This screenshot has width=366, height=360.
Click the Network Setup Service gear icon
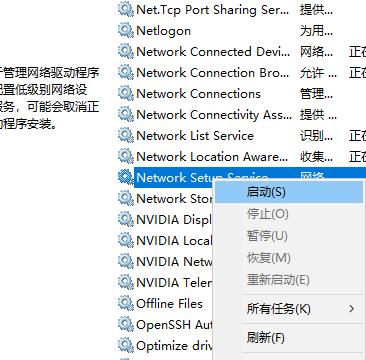126,178
